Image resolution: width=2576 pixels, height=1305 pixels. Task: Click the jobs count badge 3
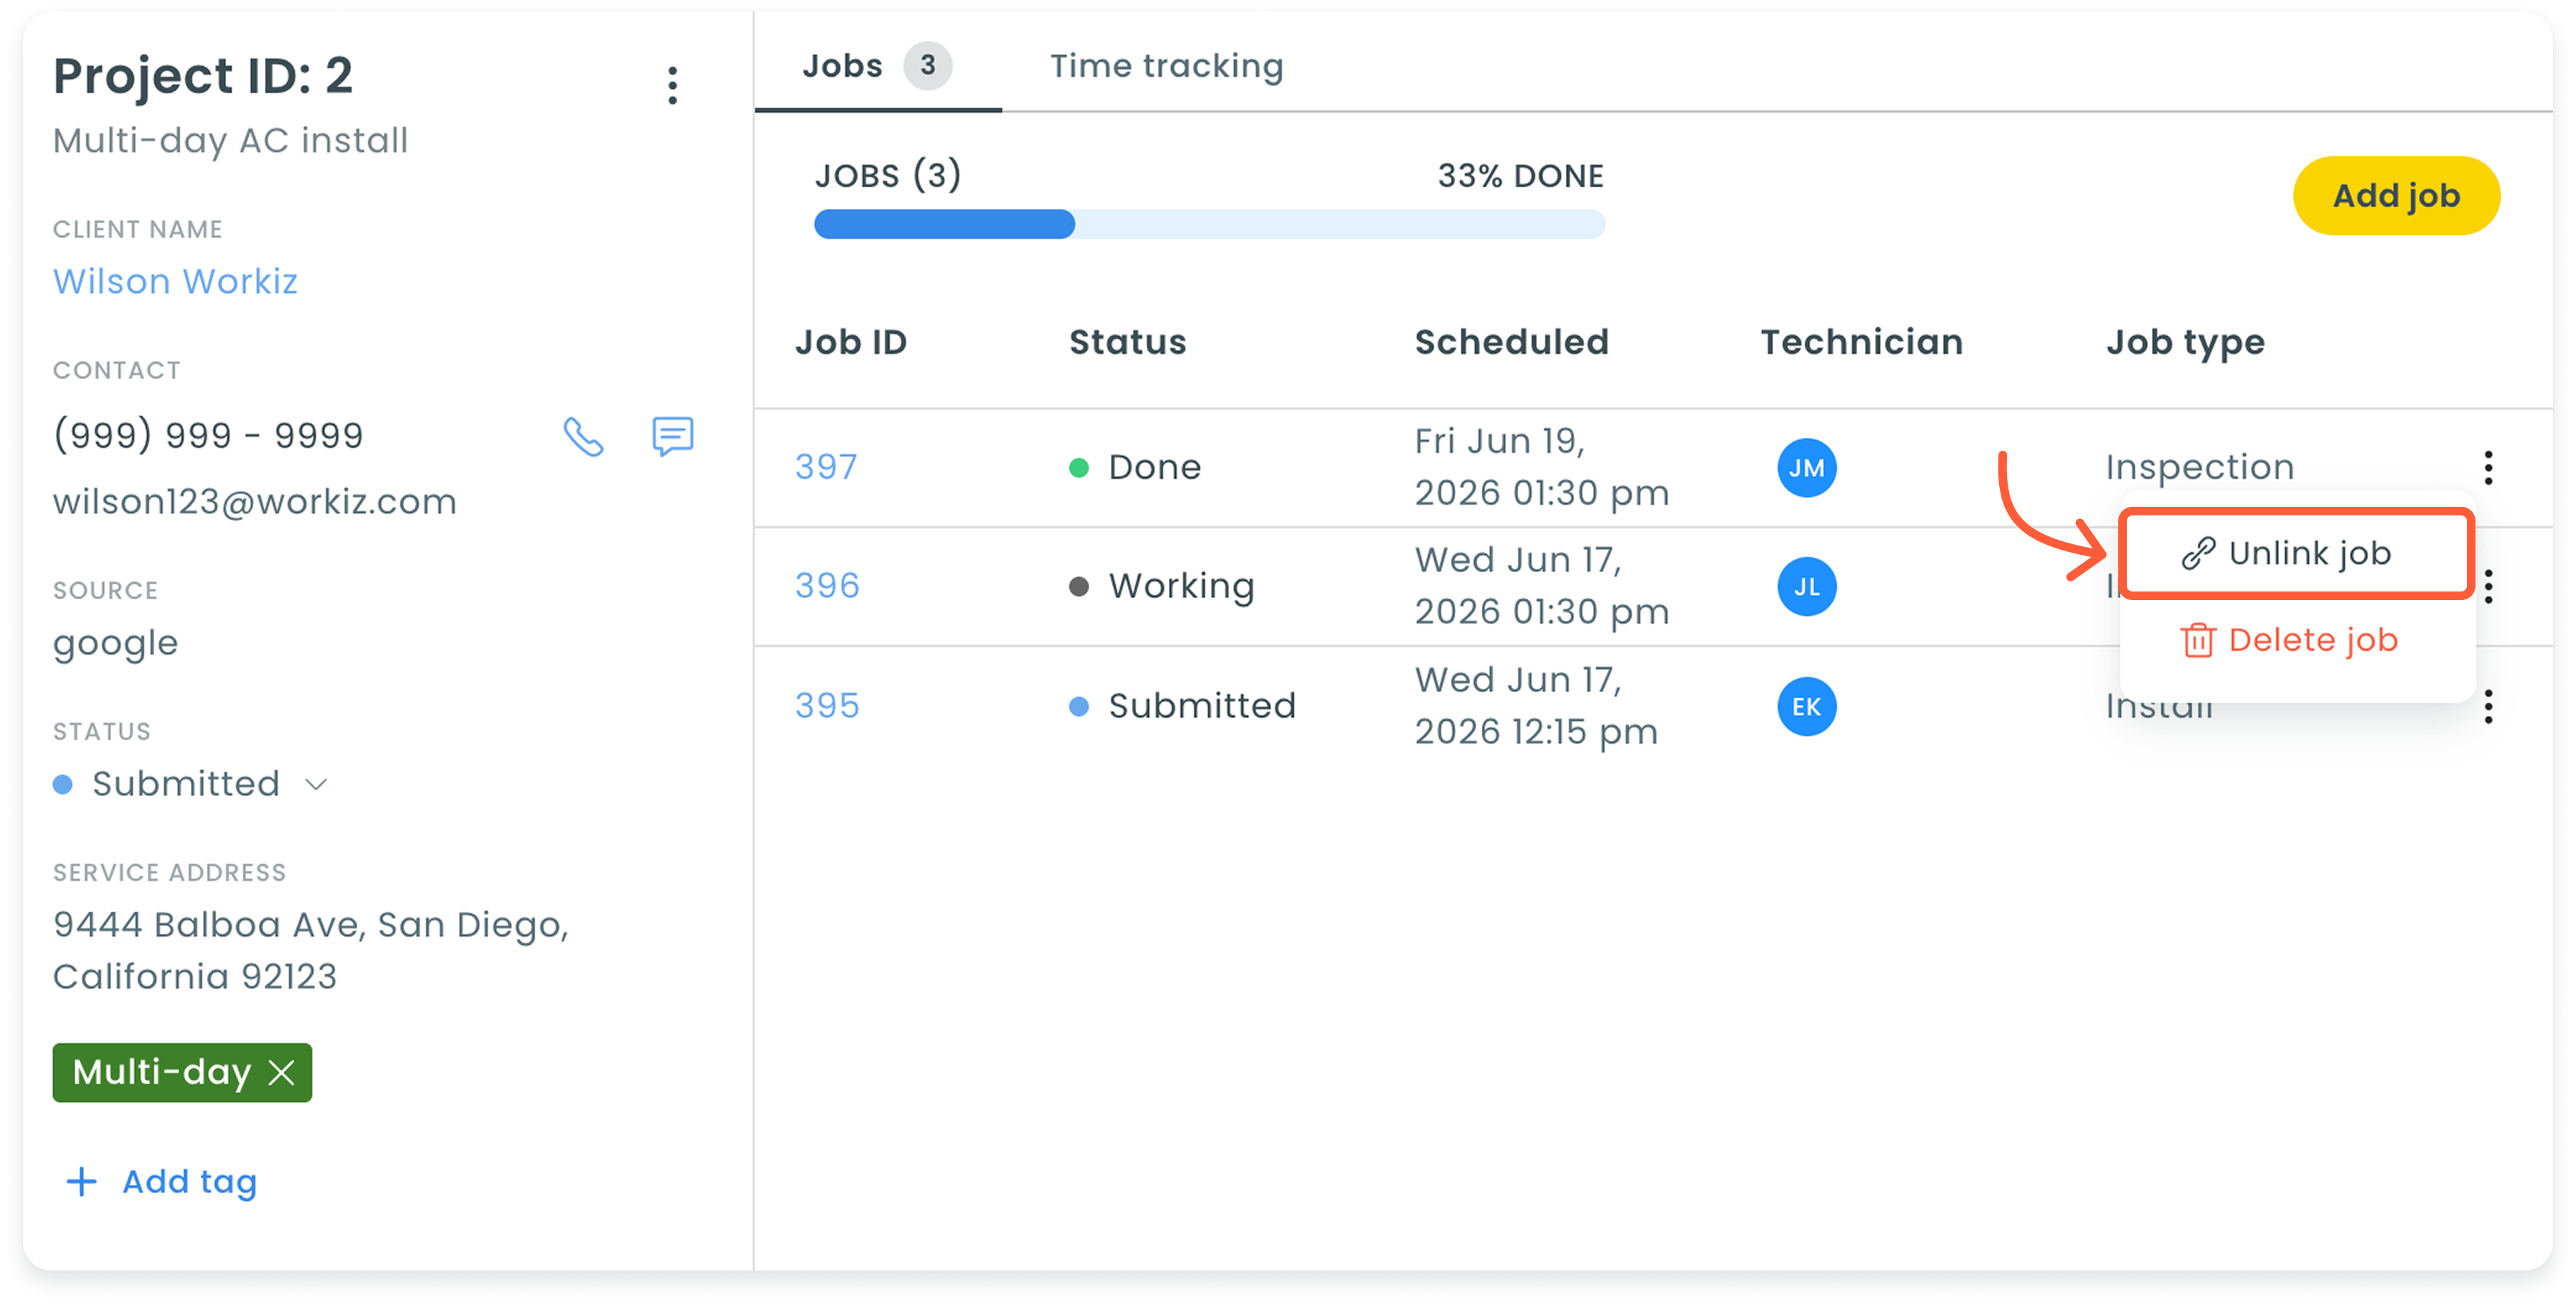pyautogui.click(x=927, y=66)
